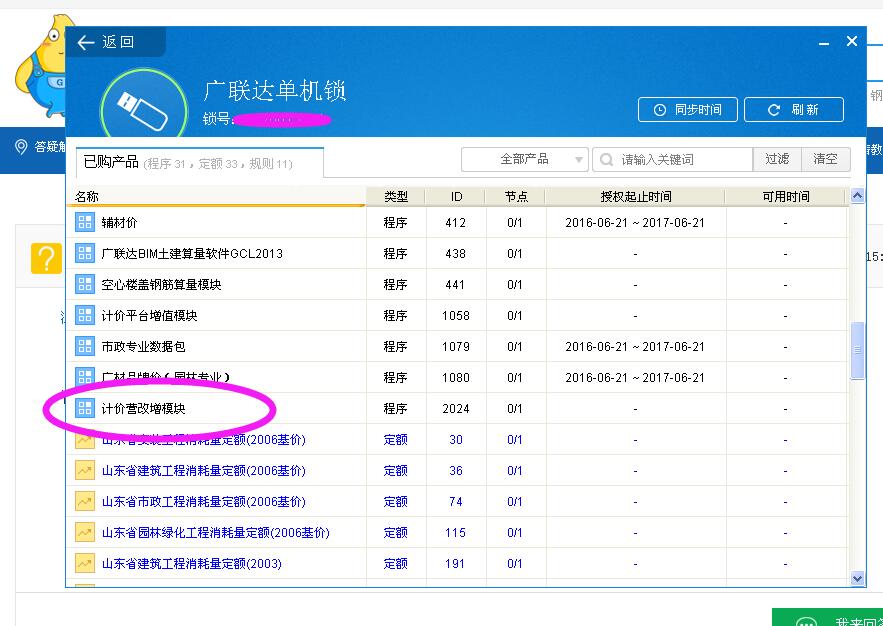Click the program icon beside 辅材价

point(85,222)
